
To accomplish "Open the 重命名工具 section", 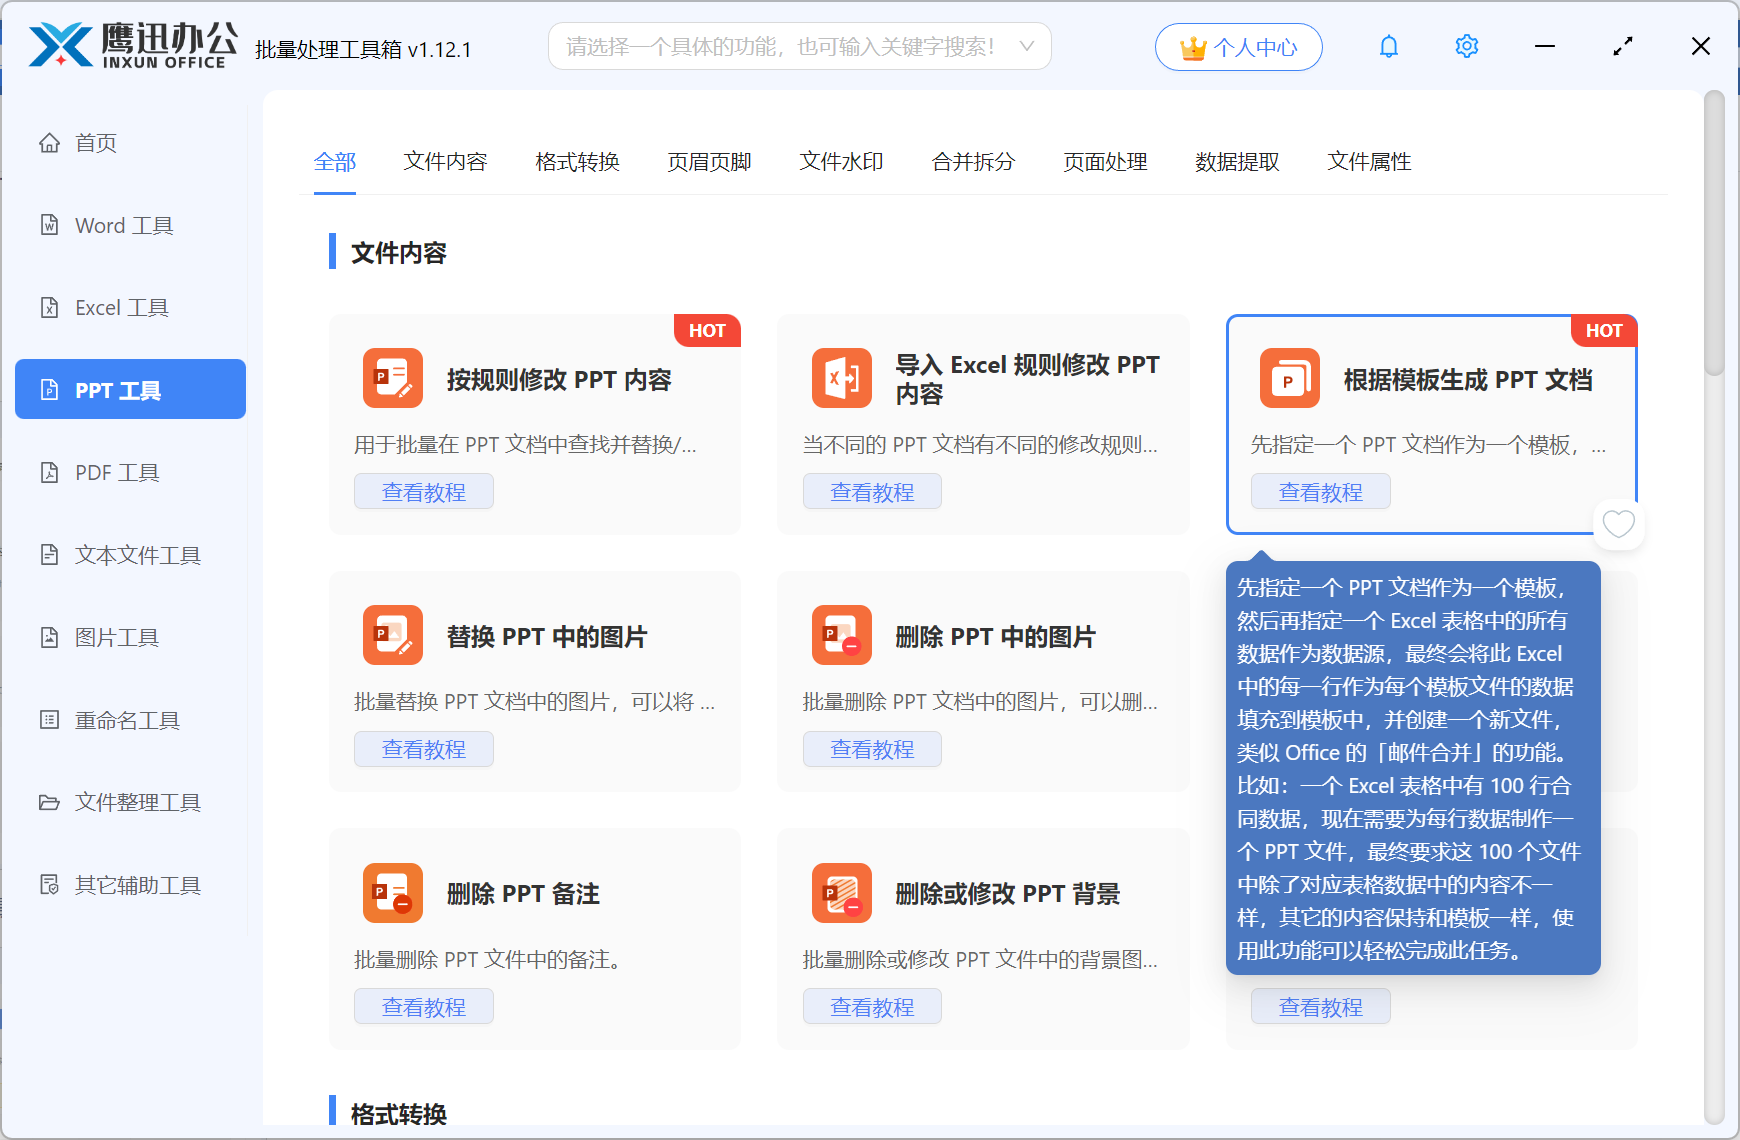I will [125, 719].
